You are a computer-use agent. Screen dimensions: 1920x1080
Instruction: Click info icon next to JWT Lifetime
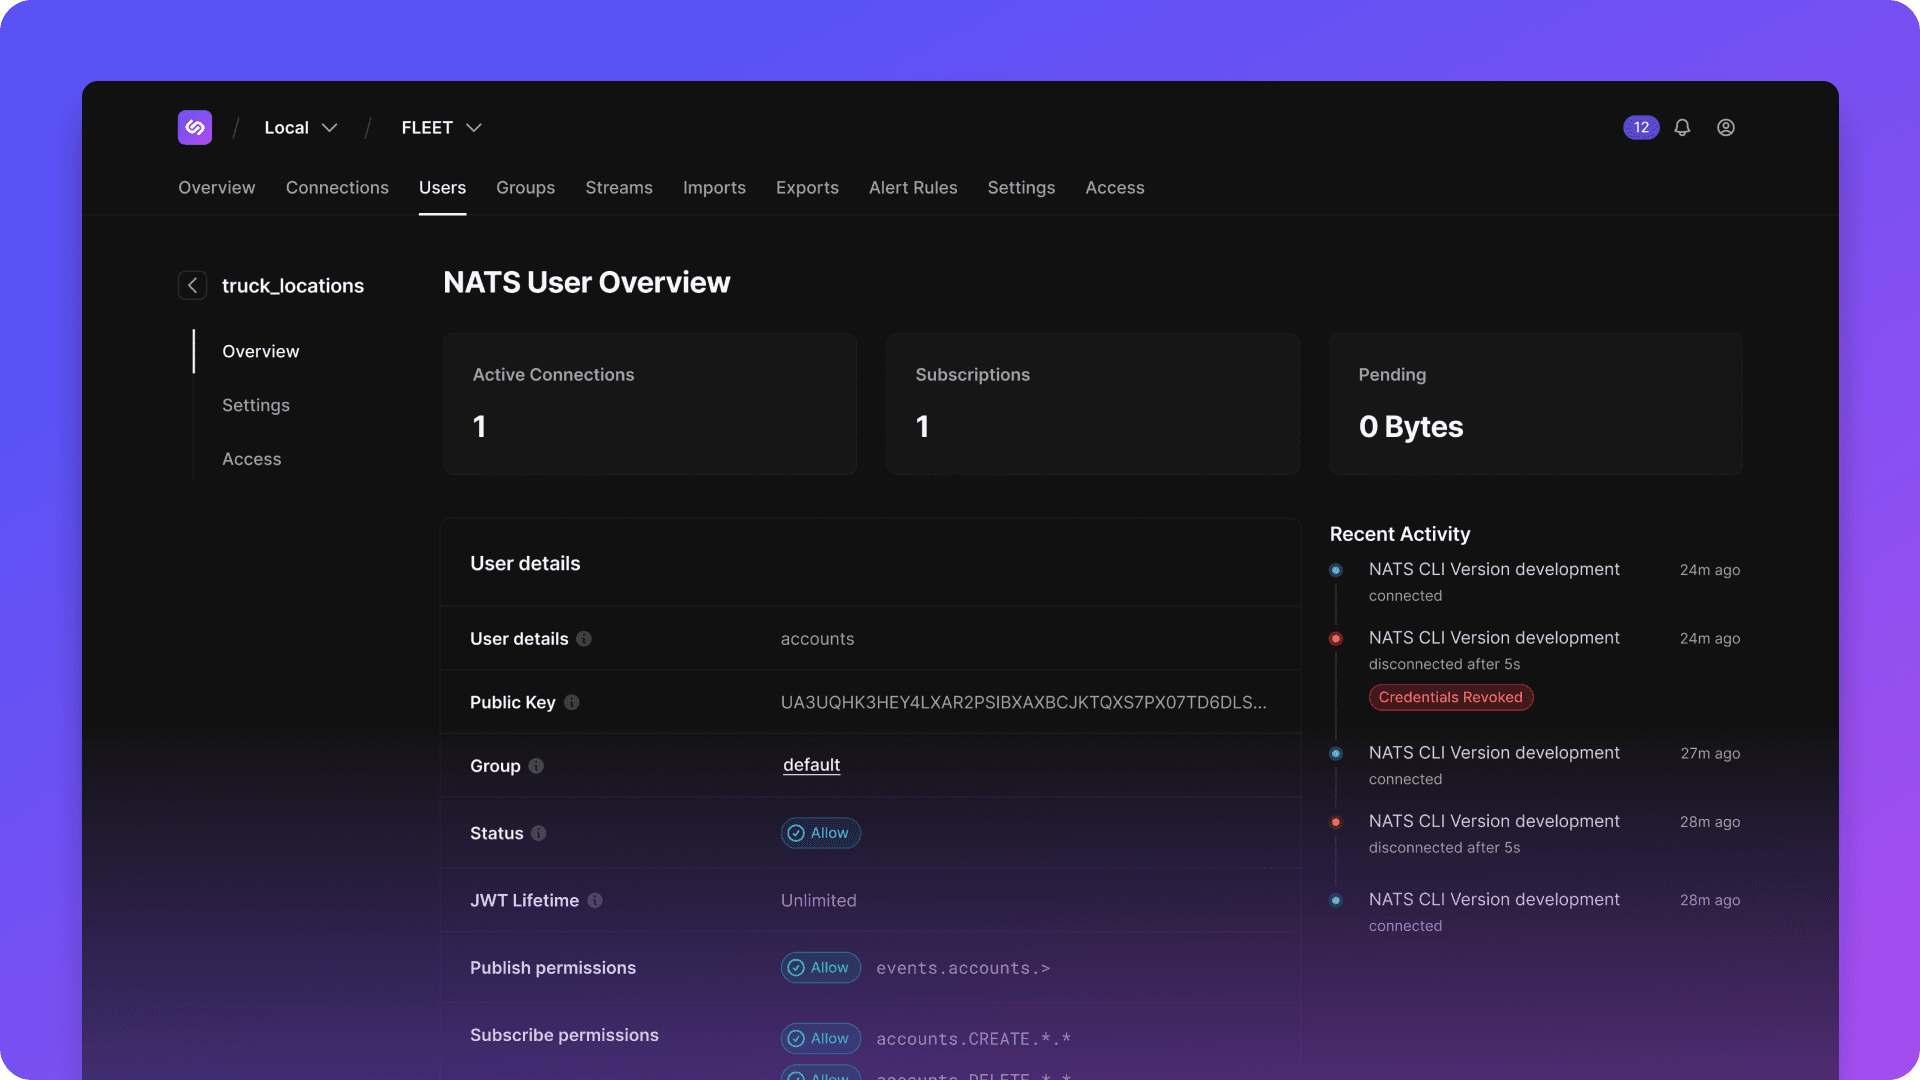pos(595,900)
